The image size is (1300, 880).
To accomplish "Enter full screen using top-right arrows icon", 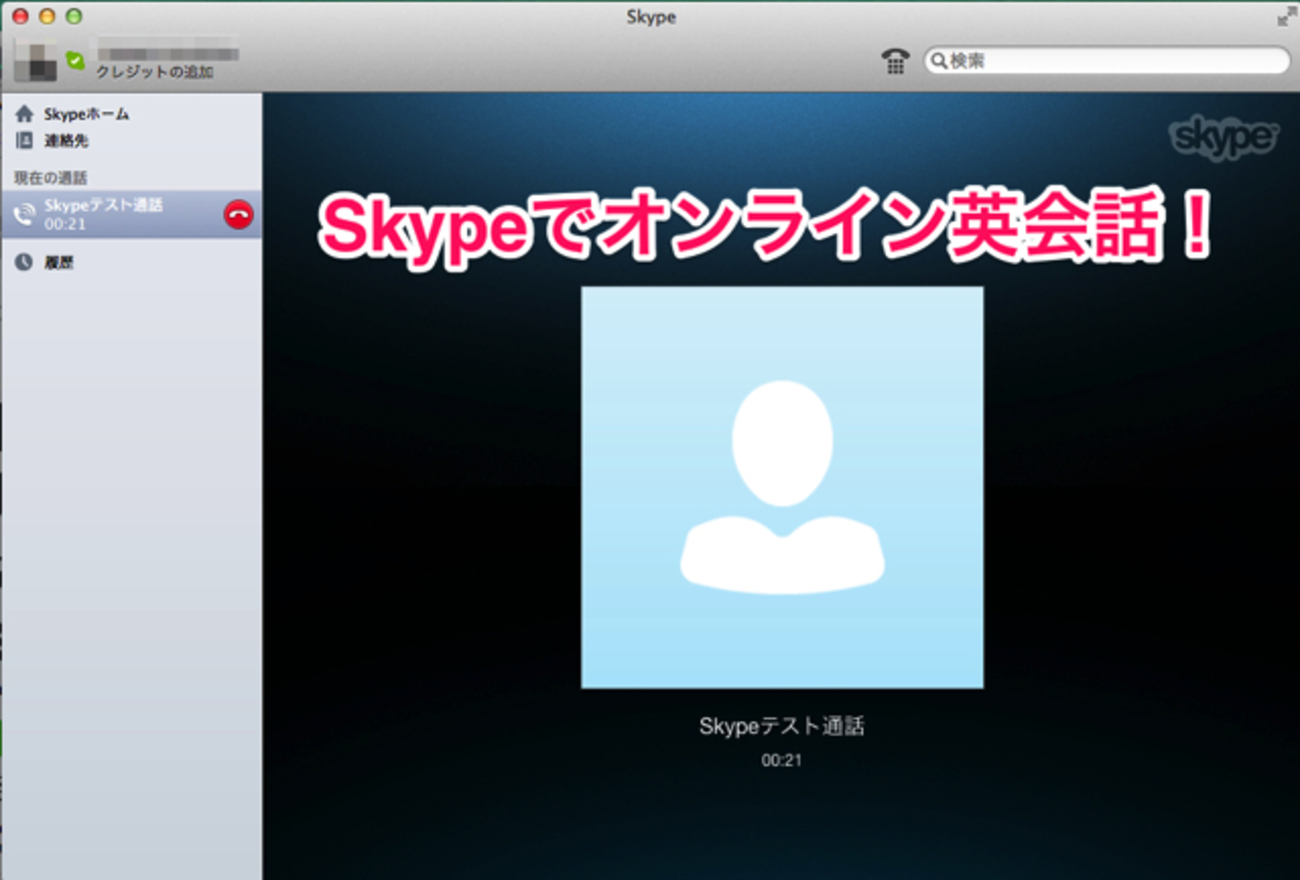I will pyautogui.click(x=1284, y=17).
